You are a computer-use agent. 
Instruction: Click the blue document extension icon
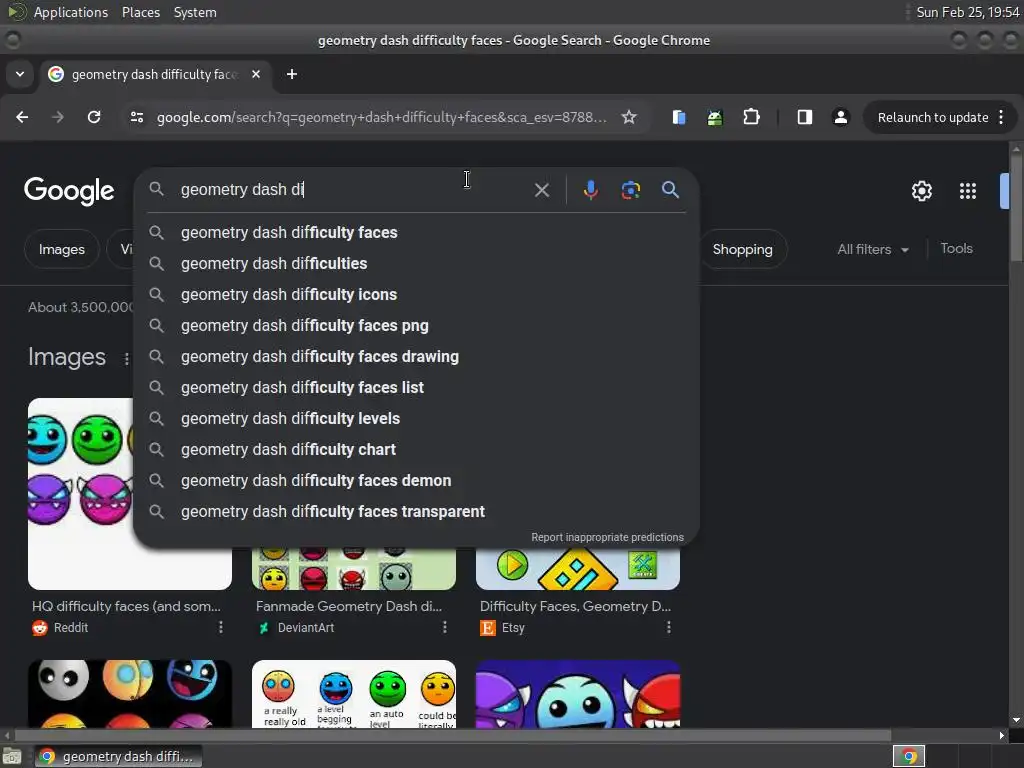click(679, 117)
